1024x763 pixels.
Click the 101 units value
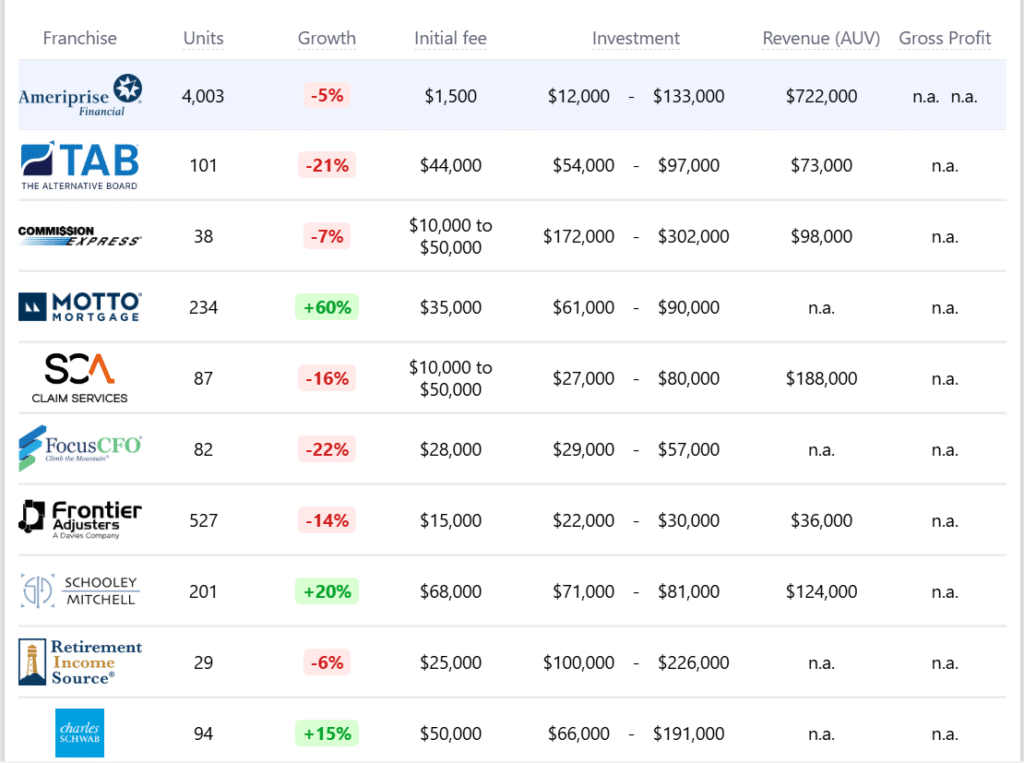(203, 165)
